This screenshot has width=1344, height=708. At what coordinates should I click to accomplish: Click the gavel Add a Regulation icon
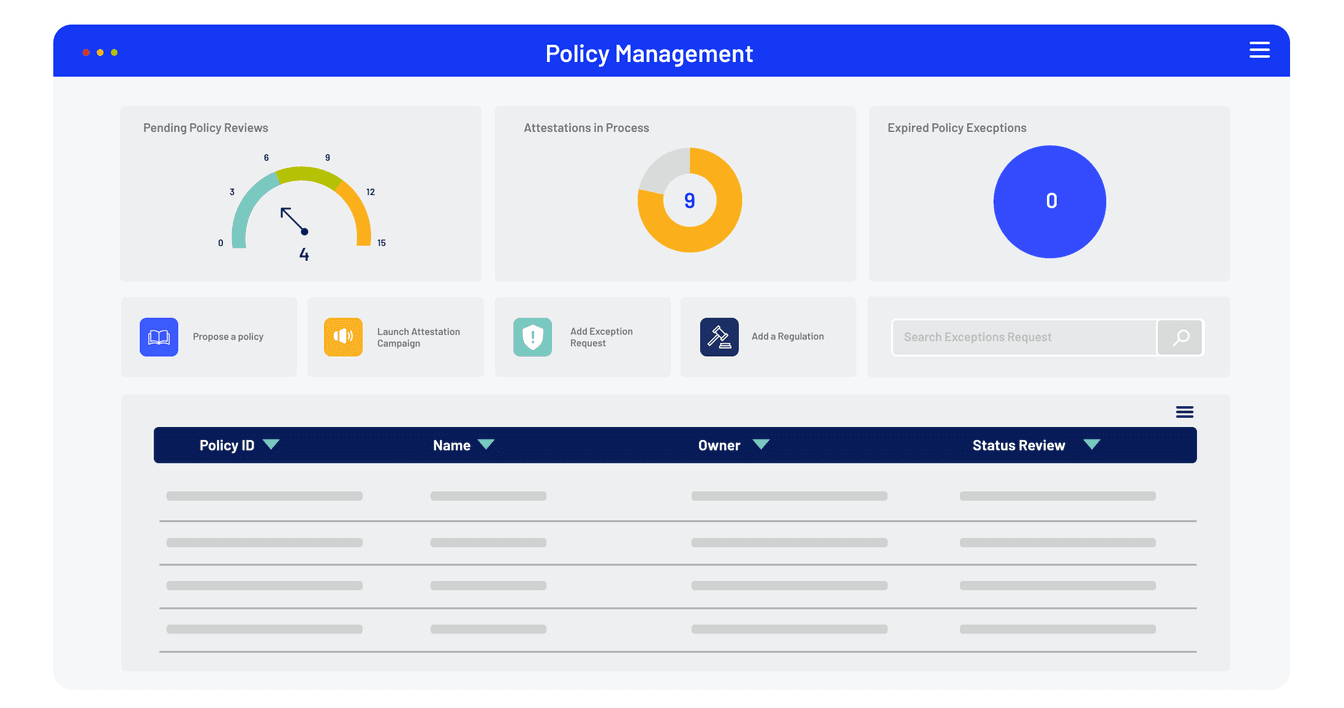click(719, 337)
